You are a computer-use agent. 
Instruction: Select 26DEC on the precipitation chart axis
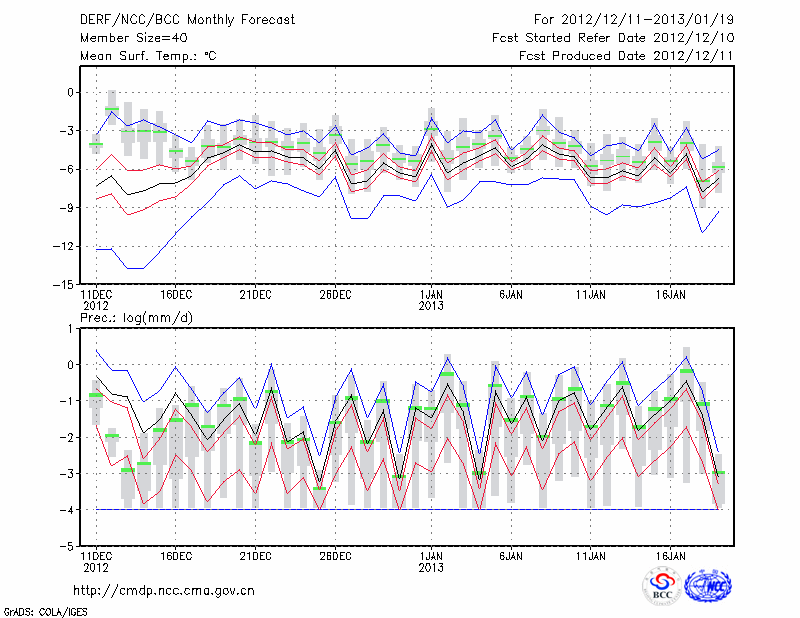335,554
